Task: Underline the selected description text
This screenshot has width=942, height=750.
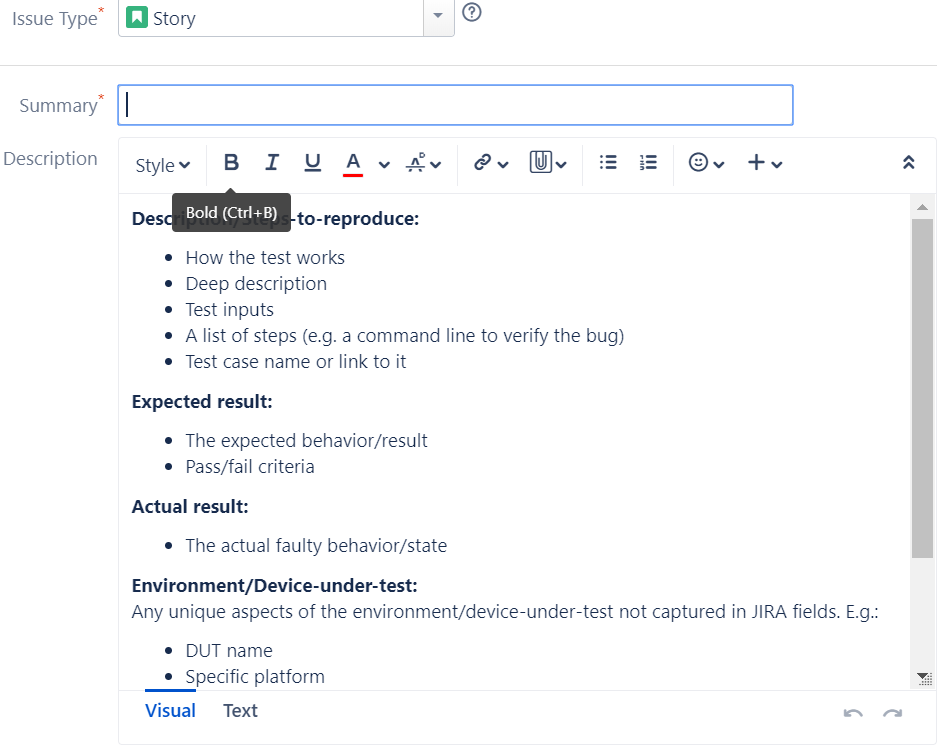Action: point(312,163)
